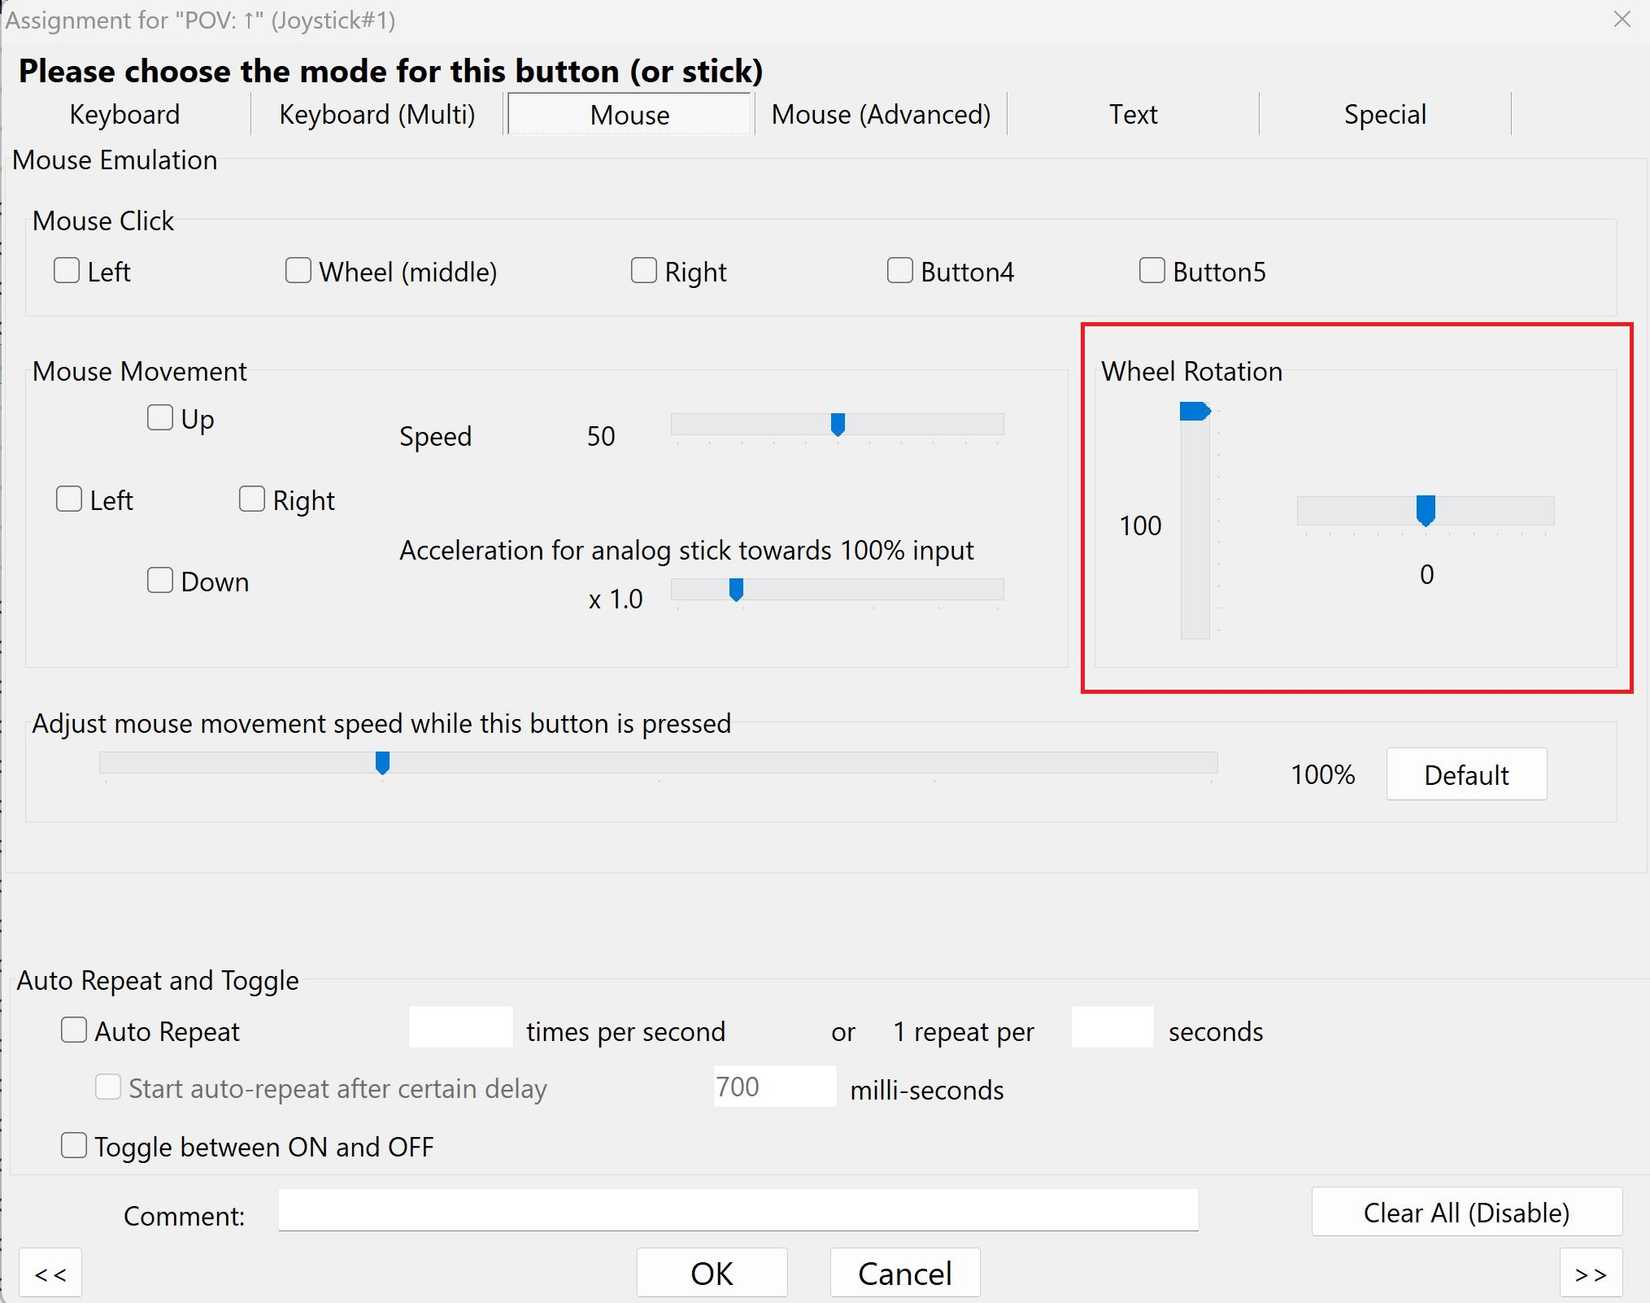This screenshot has height=1303, width=1650.
Task: Enable mouse movement Down checkbox
Action: pos(160,580)
